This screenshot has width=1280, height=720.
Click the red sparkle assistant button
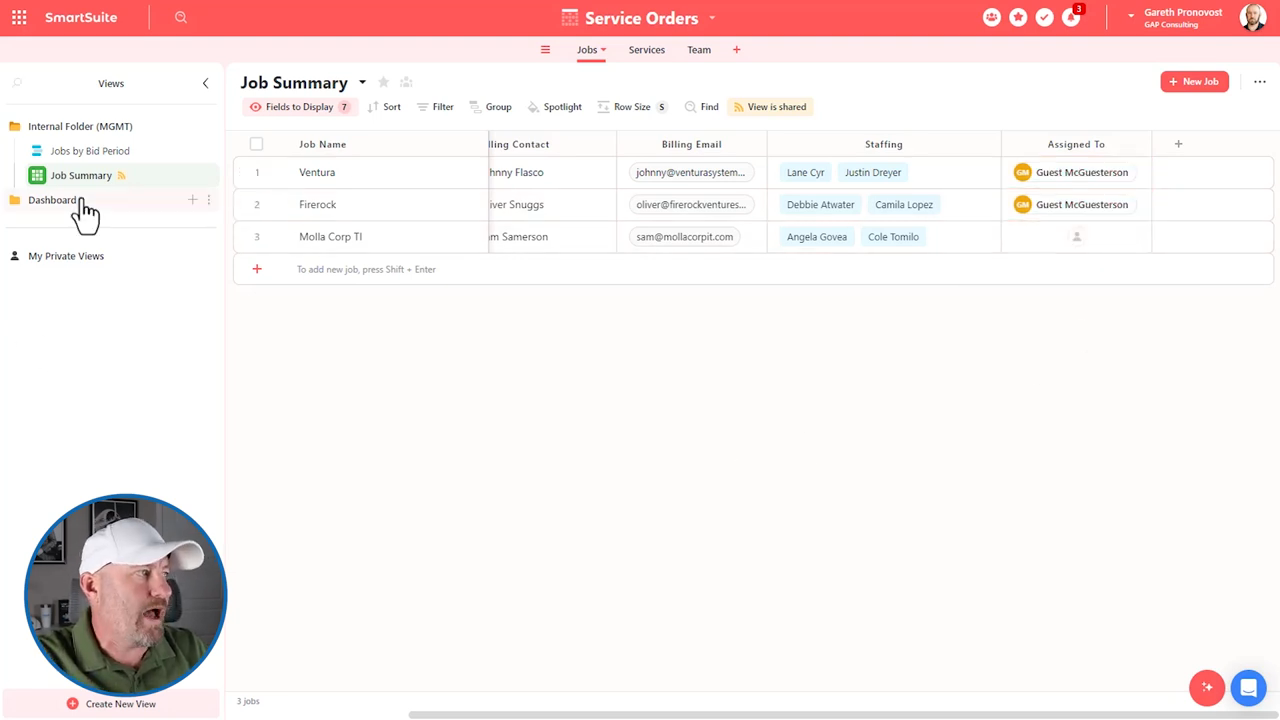tap(1207, 688)
